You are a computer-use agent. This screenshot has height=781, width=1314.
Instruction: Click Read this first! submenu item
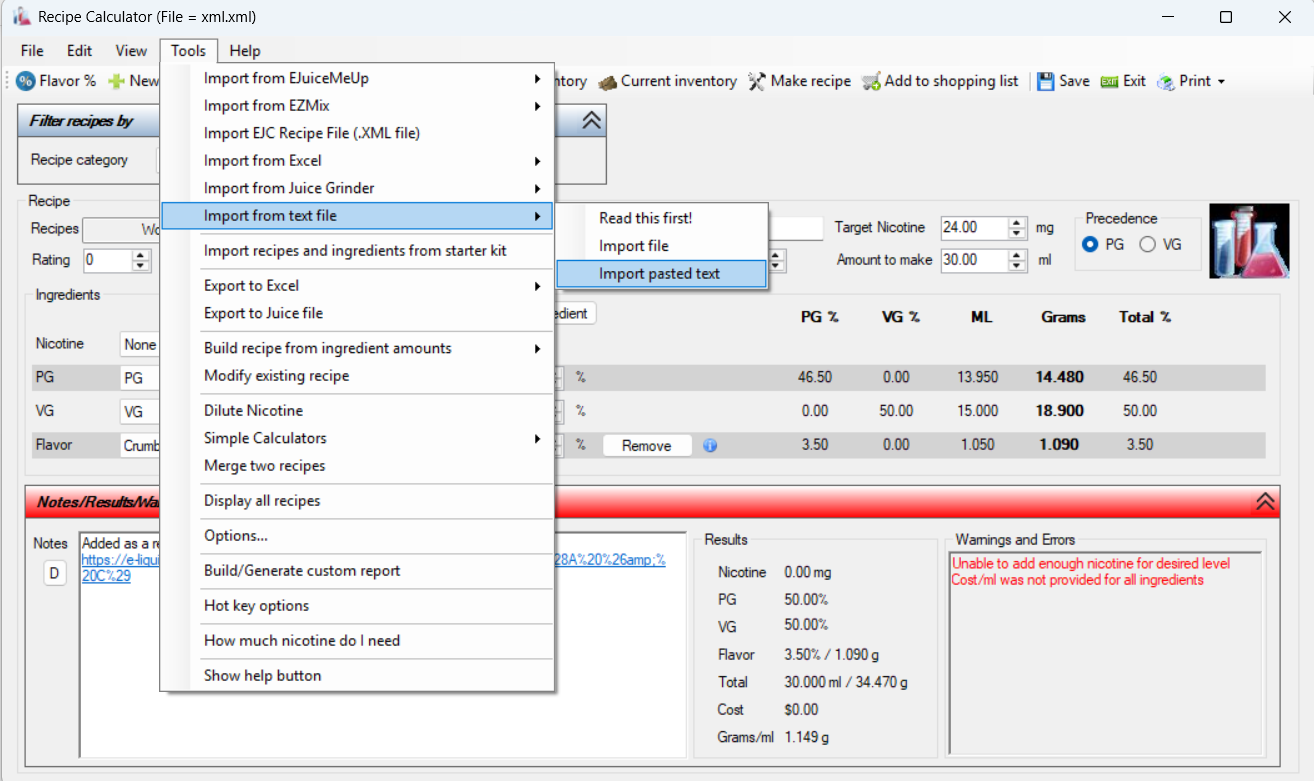(x=661, y=218)
